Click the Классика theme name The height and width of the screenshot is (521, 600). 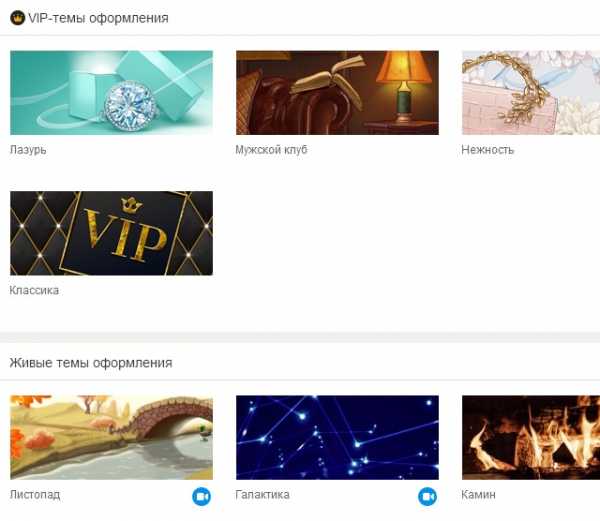(x=34, y=290)
